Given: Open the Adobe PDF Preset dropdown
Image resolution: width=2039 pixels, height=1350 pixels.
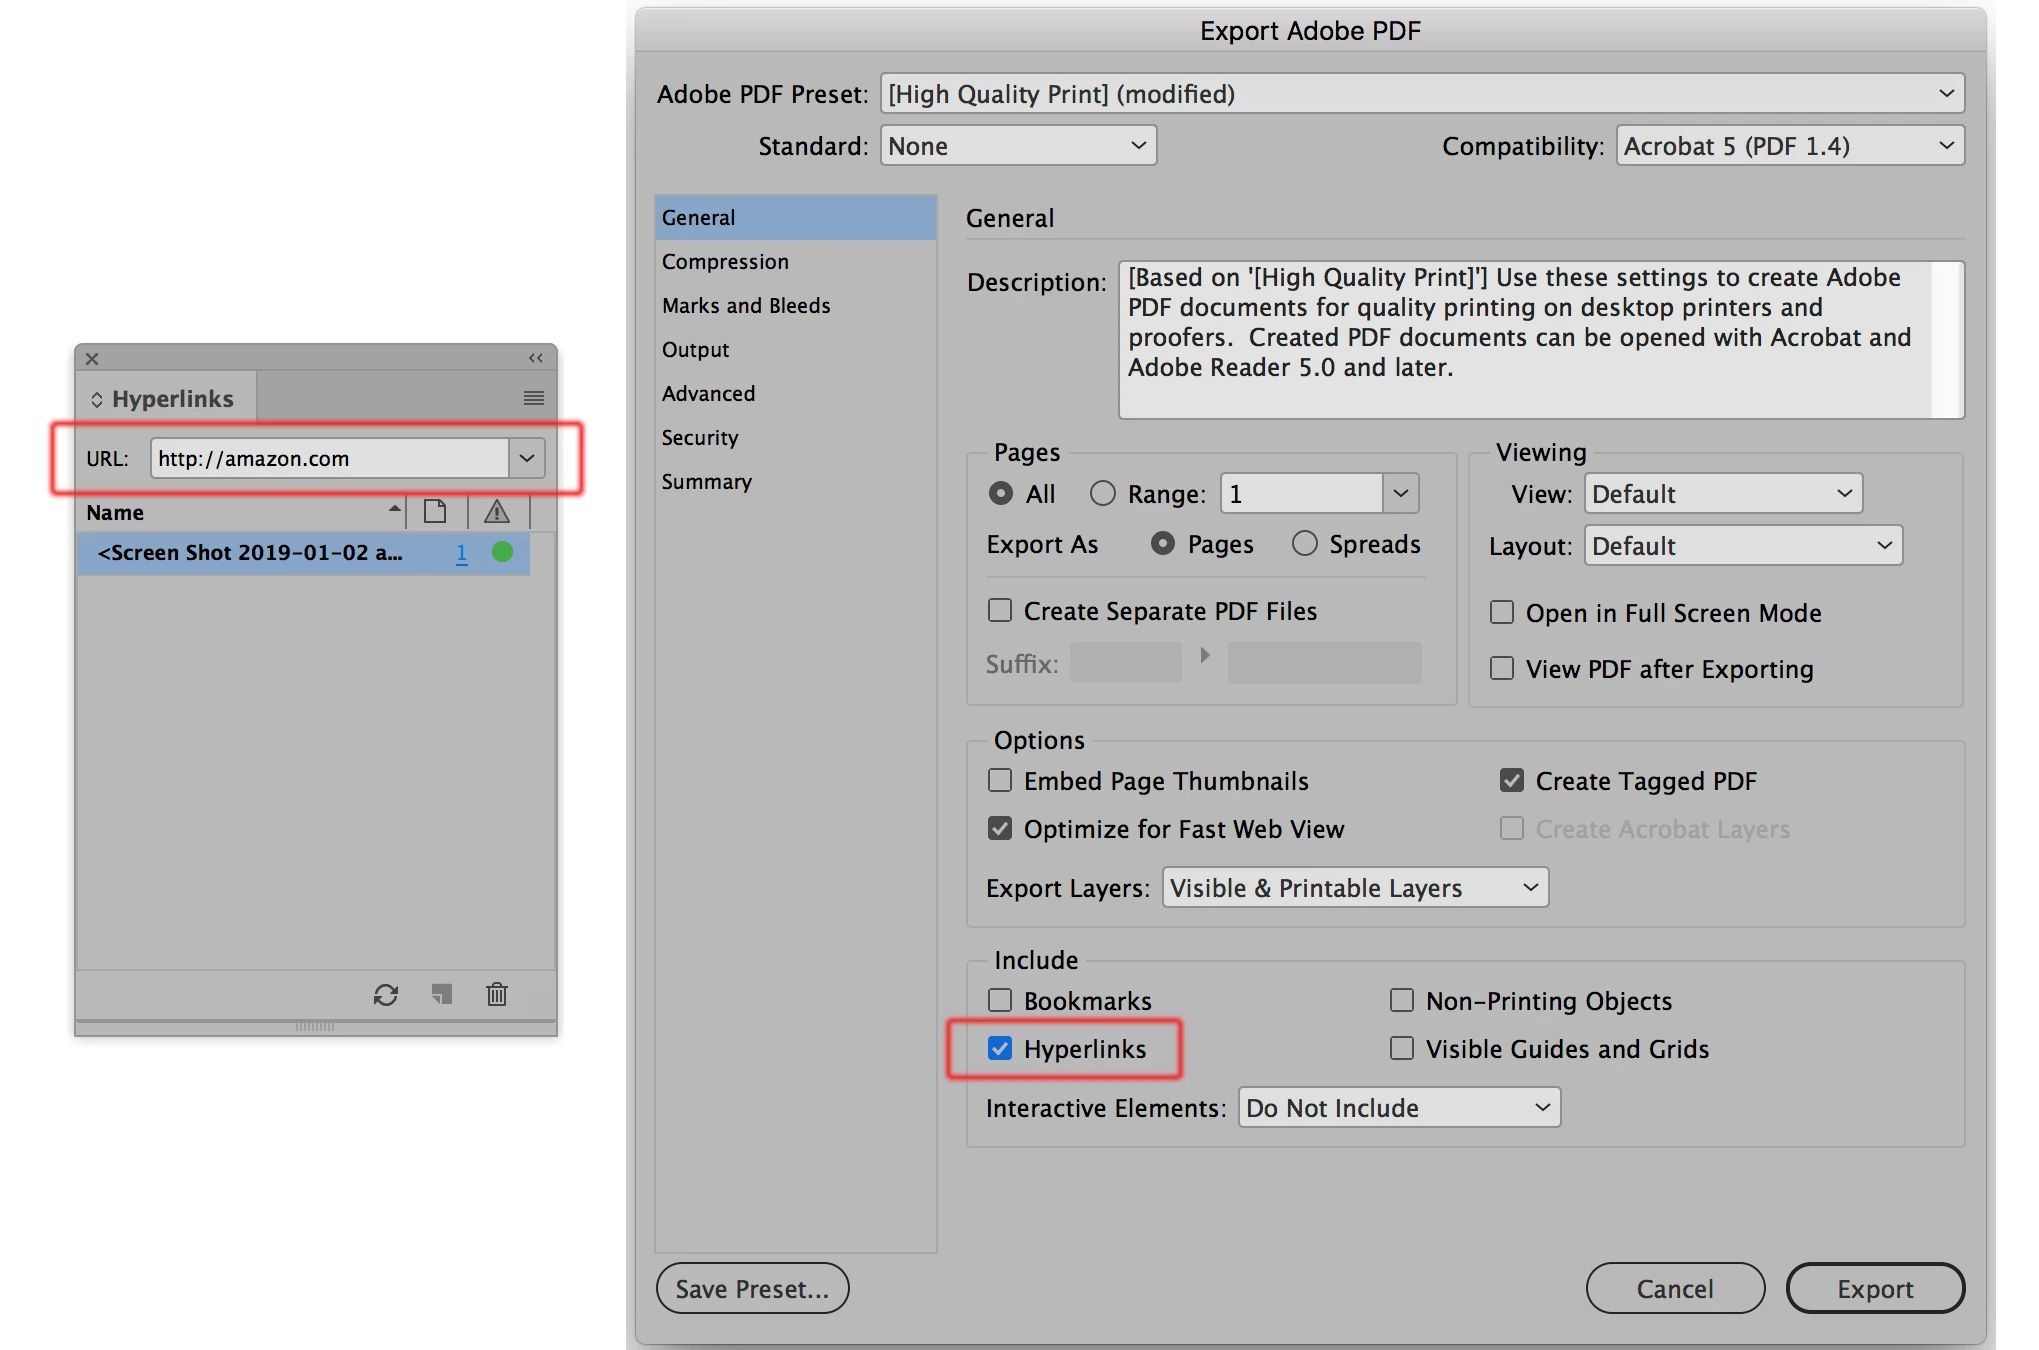Looking at the screenshot, I should (1421, 94).
